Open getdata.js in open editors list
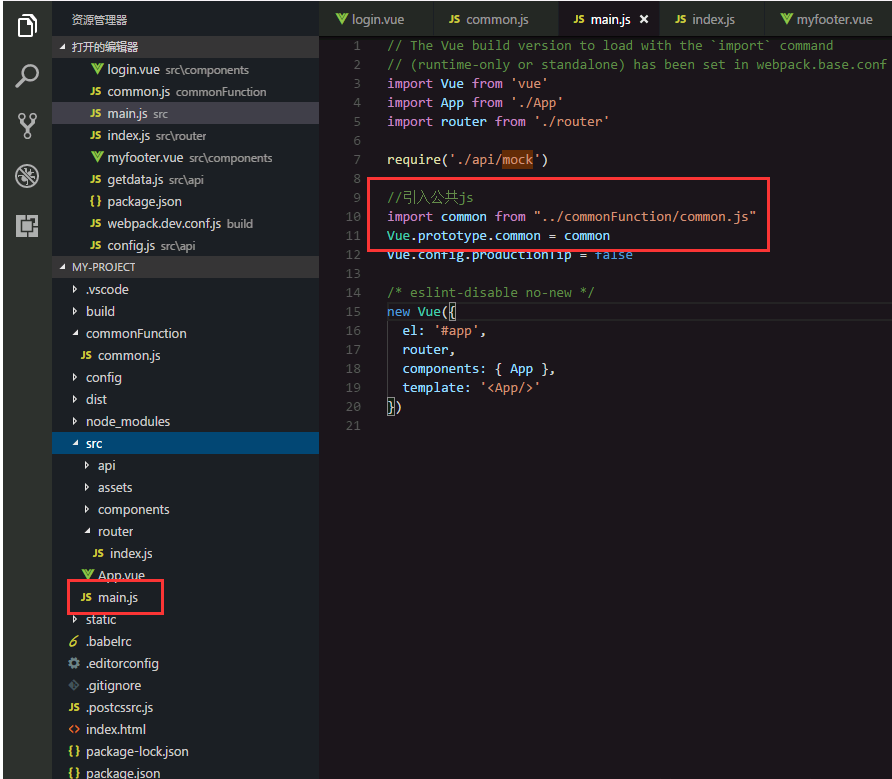 click(x=135, y=179)
